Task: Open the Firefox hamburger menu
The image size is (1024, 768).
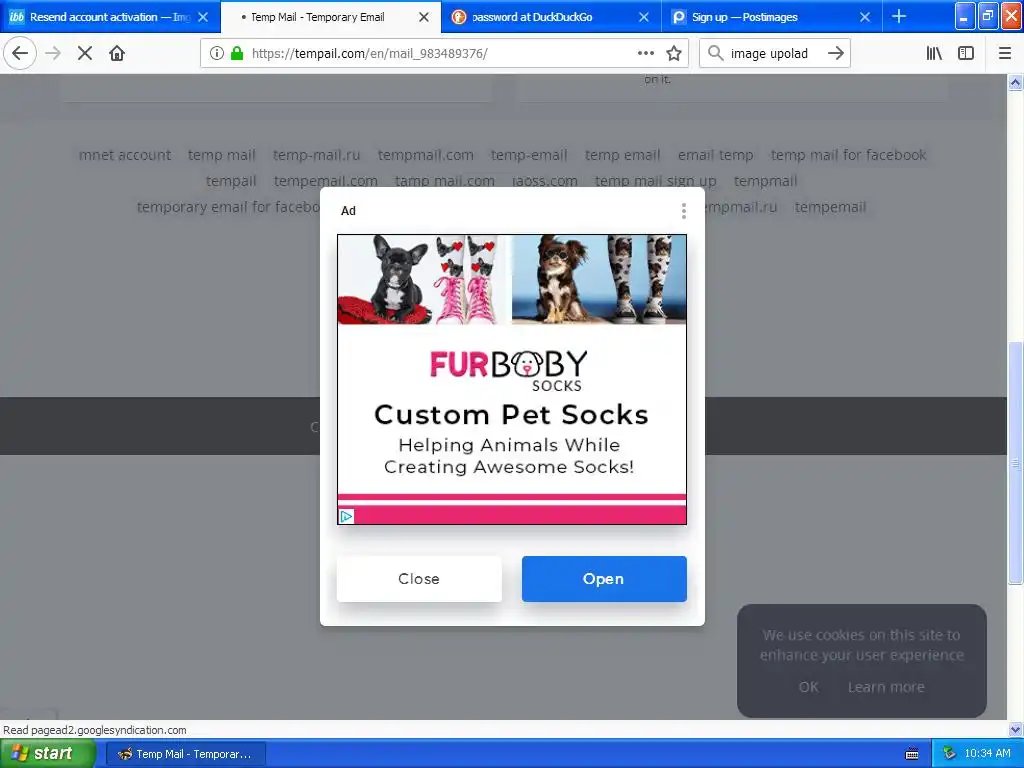Action: 1004,53
